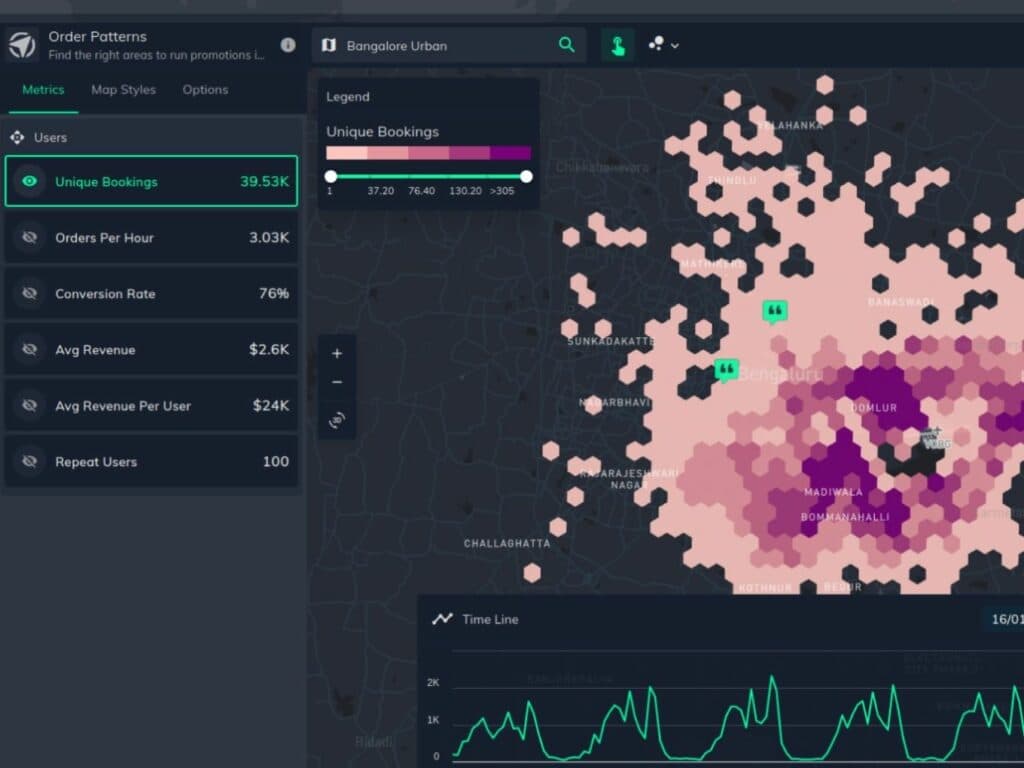
Task: Toggle the 3D map view icon
Action: (x=337, y=421)
